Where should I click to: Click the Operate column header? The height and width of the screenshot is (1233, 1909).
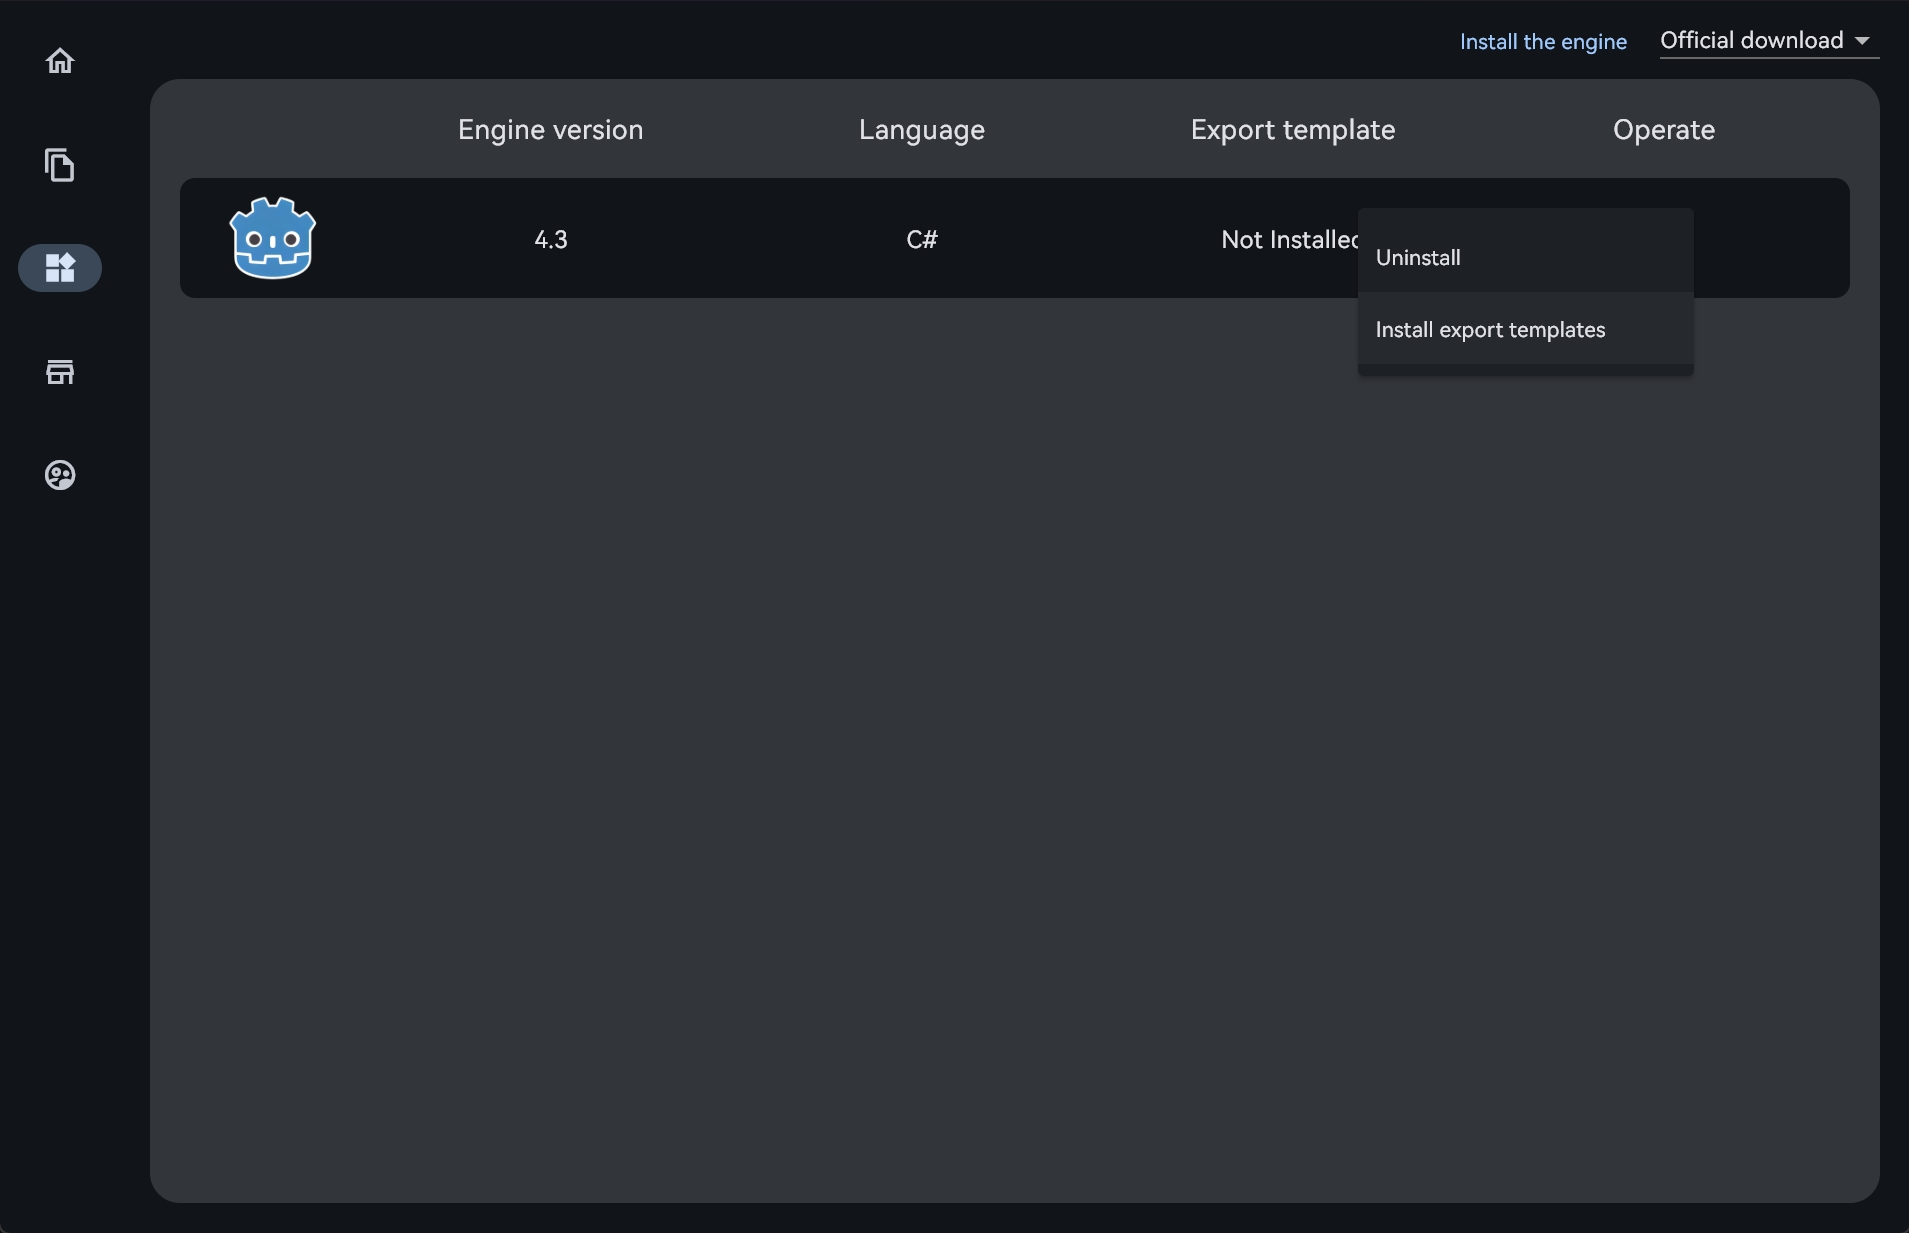click(x=1663, y=130)
